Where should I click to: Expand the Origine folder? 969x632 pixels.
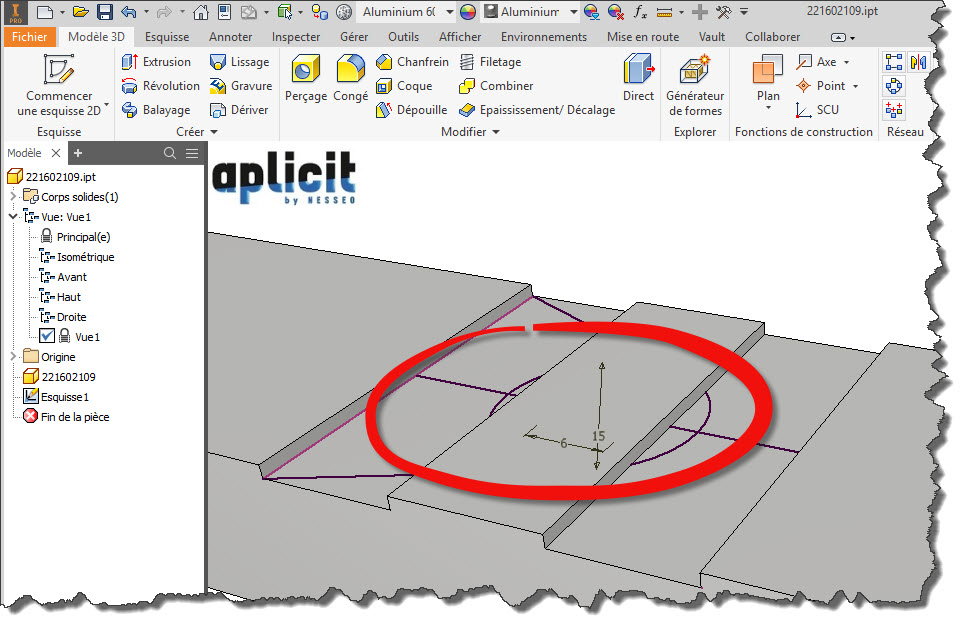pyautogui.click(x=13, y=357)
